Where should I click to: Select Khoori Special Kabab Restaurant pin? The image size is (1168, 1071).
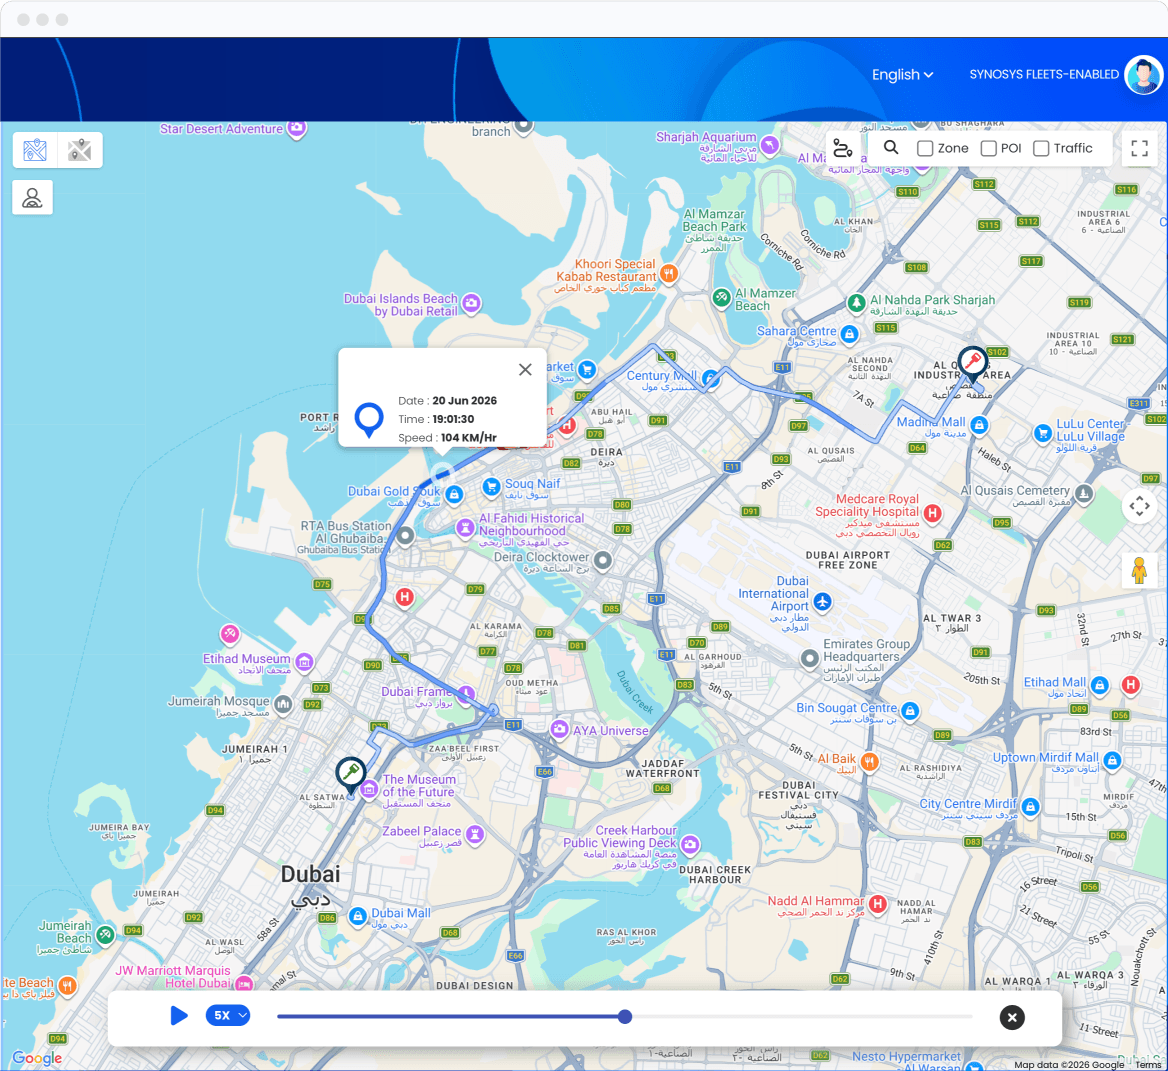coord(669,273)
